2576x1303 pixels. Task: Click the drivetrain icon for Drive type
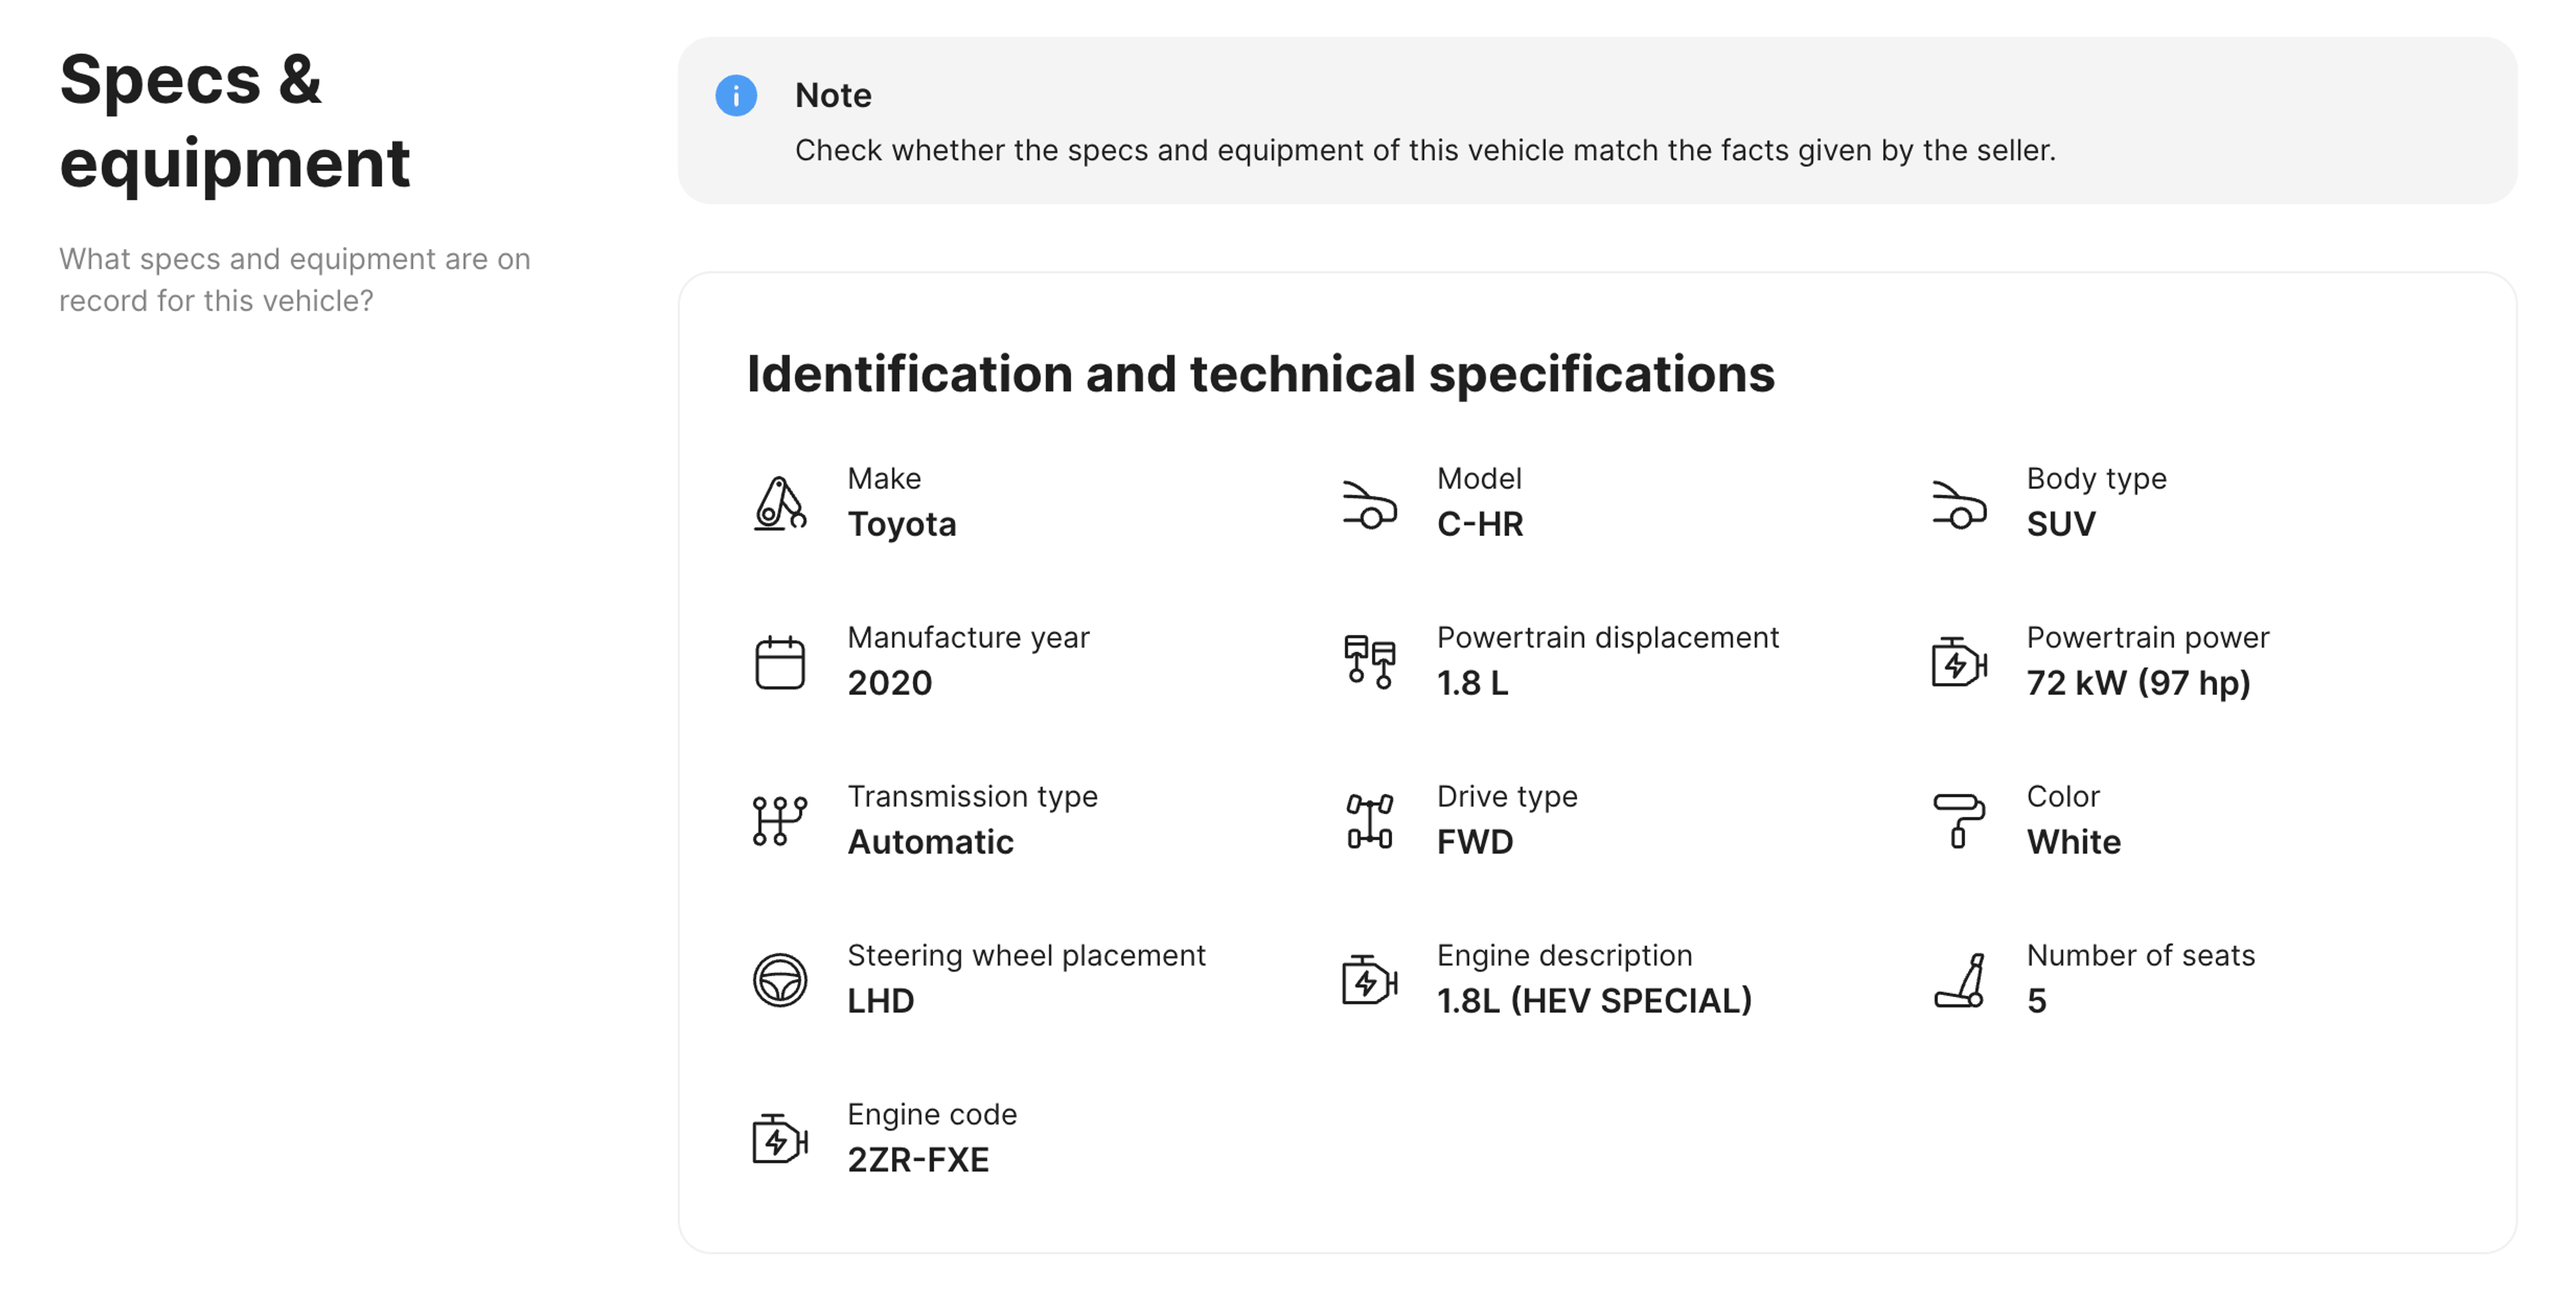(x=1368, y=821)
